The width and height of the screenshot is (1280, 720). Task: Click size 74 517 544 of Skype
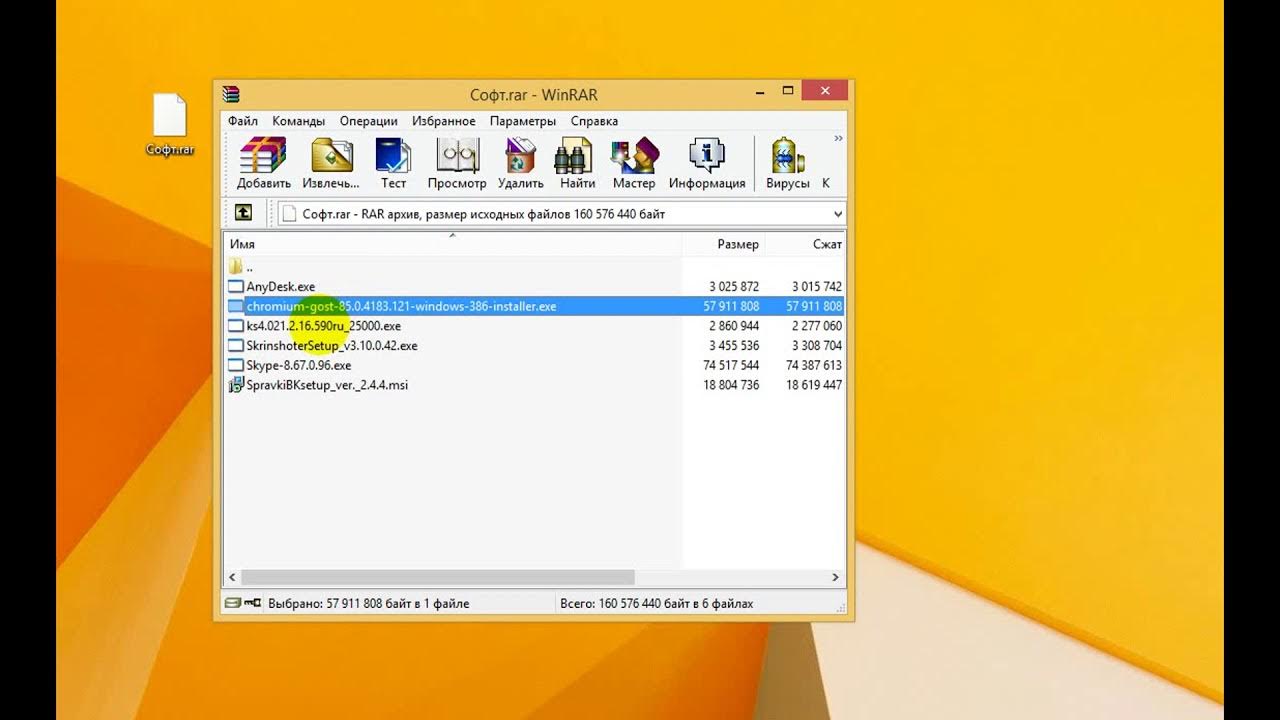(x=731, y=365)
